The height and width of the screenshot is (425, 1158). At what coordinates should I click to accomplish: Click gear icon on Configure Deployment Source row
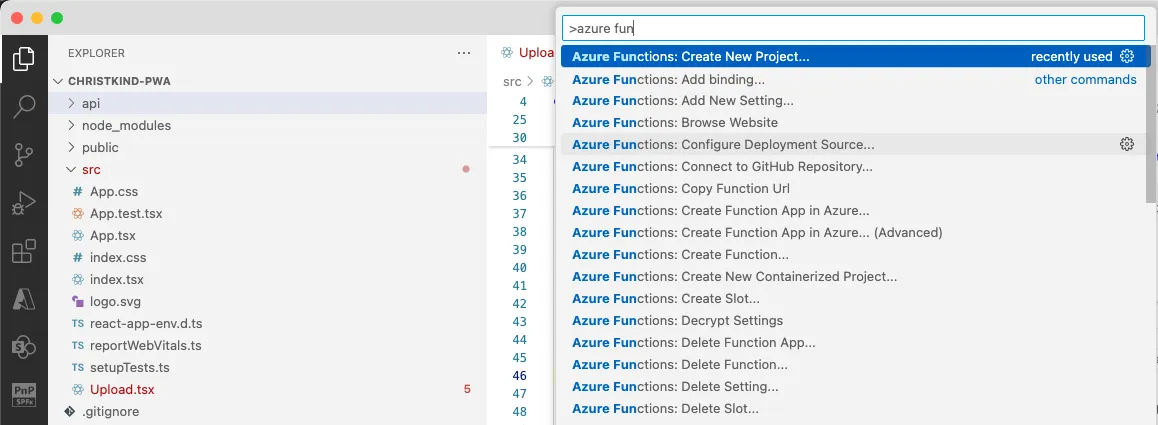1126,144
